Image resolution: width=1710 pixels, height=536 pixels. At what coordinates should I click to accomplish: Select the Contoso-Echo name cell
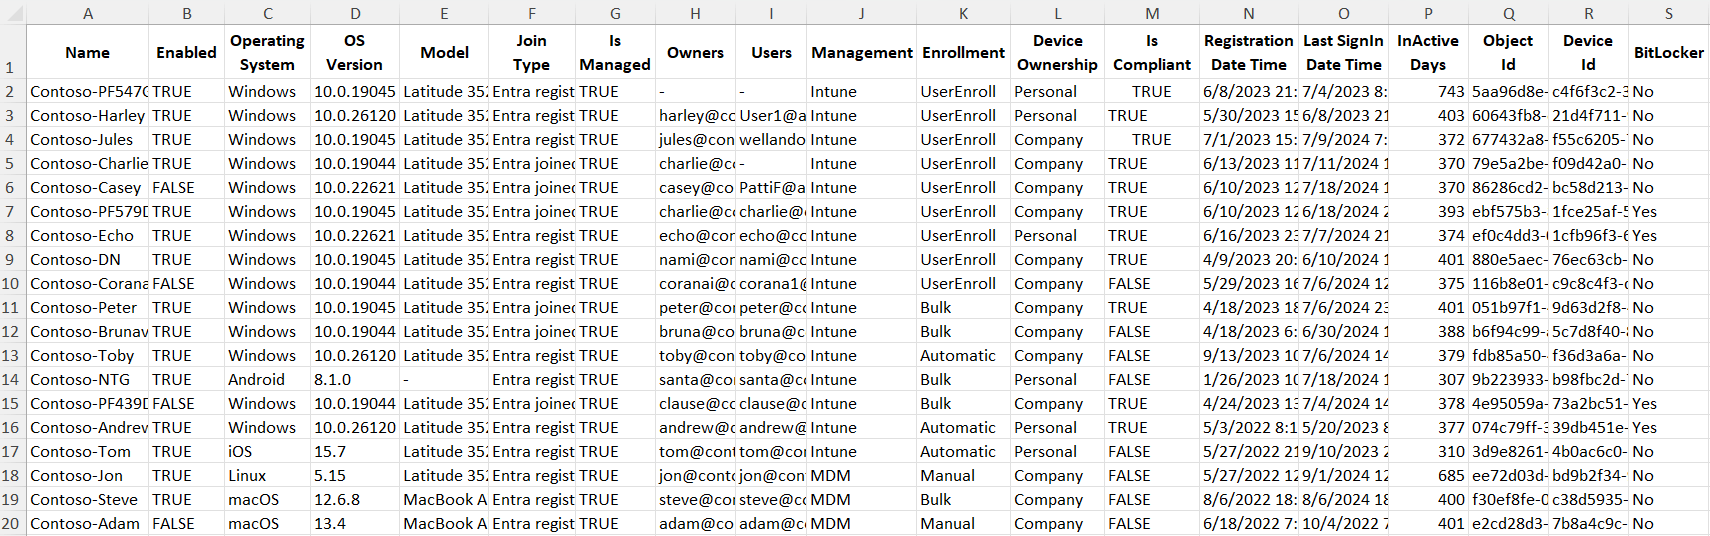[x=88, y=235]
